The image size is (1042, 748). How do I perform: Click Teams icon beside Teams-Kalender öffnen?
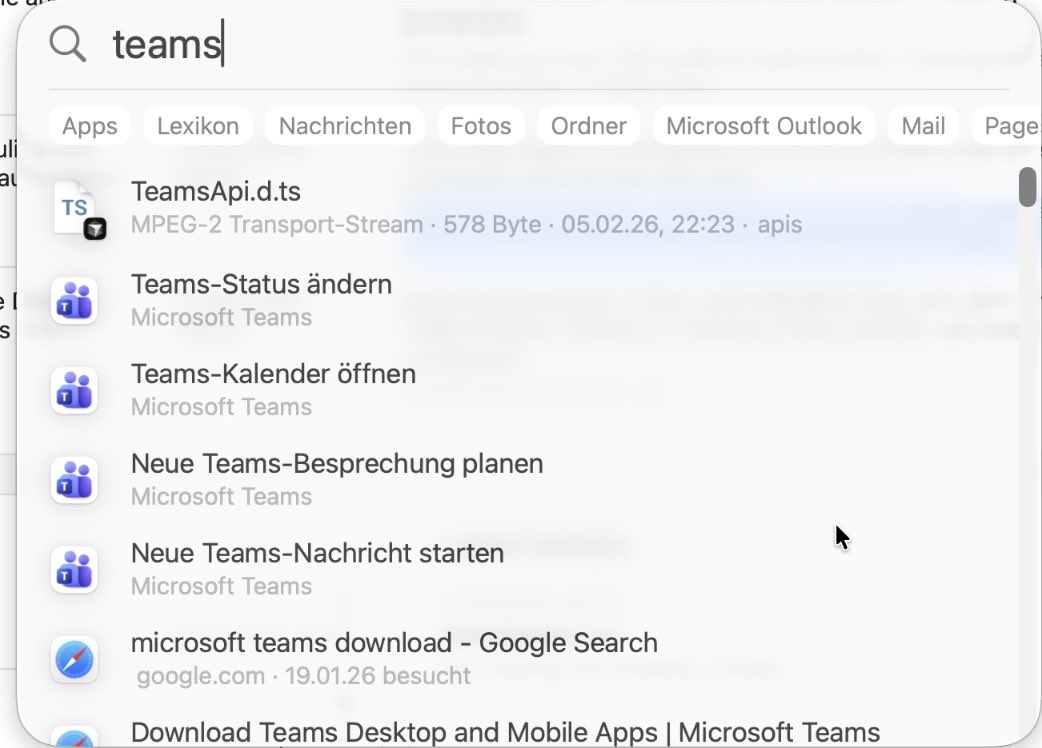[74, 391]
